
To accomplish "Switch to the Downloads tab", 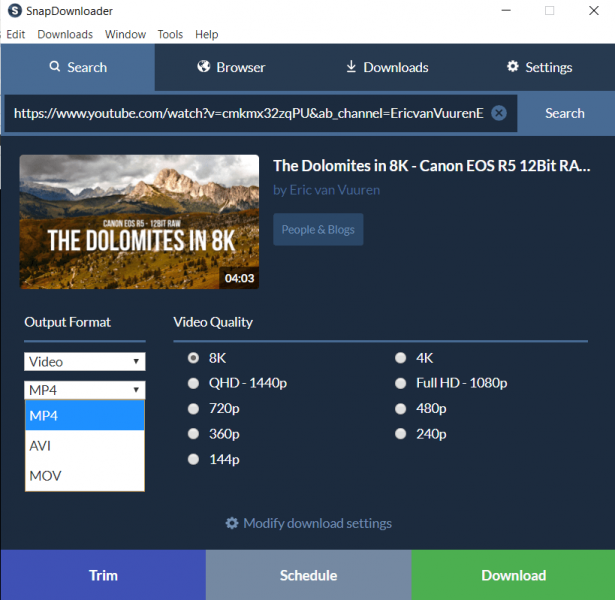I will pos(386,67).
